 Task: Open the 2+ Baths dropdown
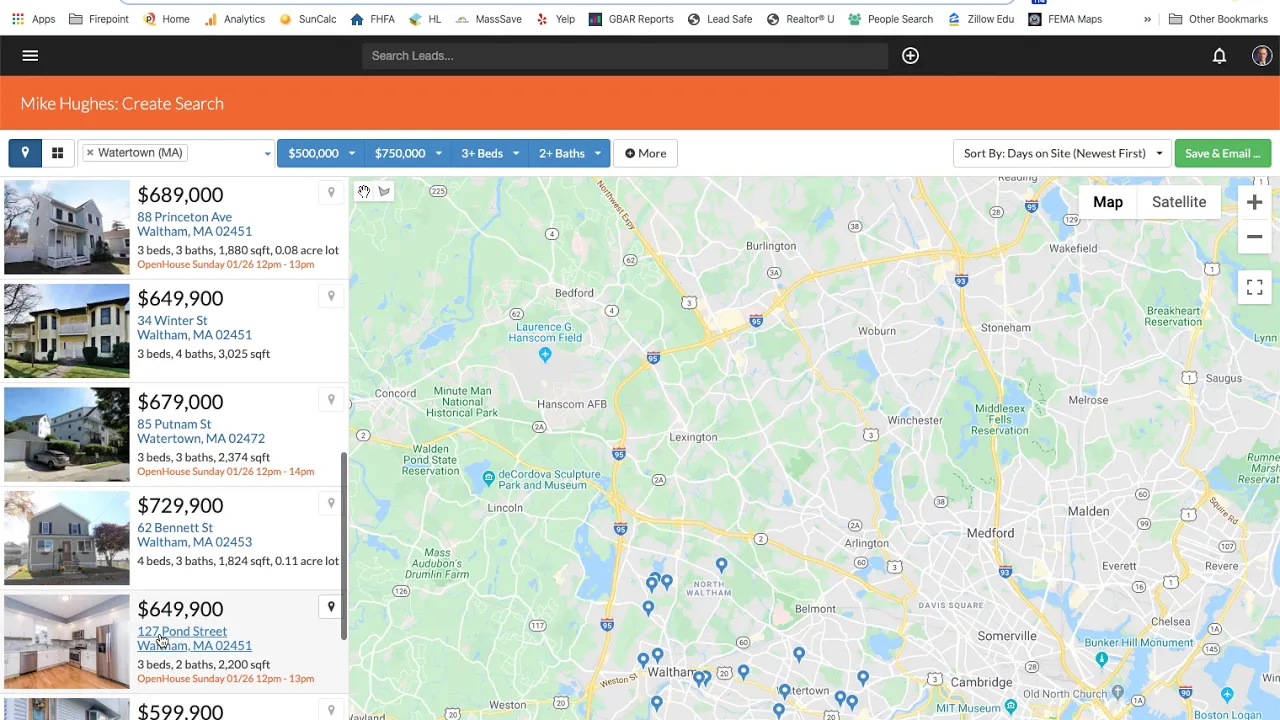pyautogui.click(x=569, y=153)
